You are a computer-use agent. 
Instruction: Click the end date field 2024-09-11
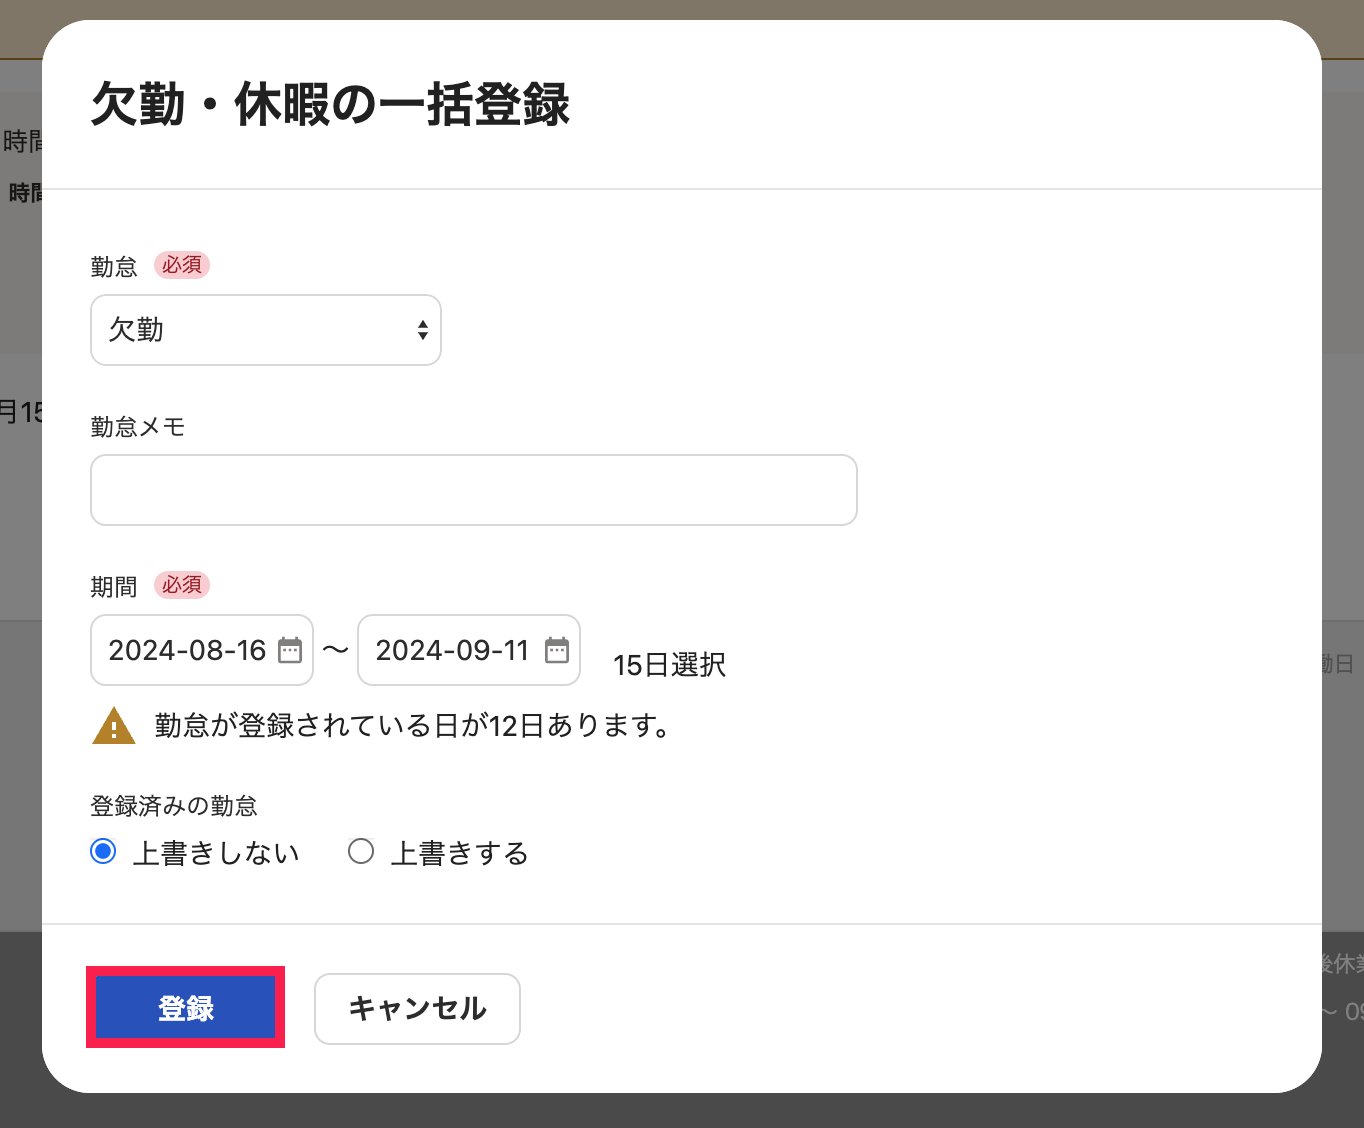469,650
